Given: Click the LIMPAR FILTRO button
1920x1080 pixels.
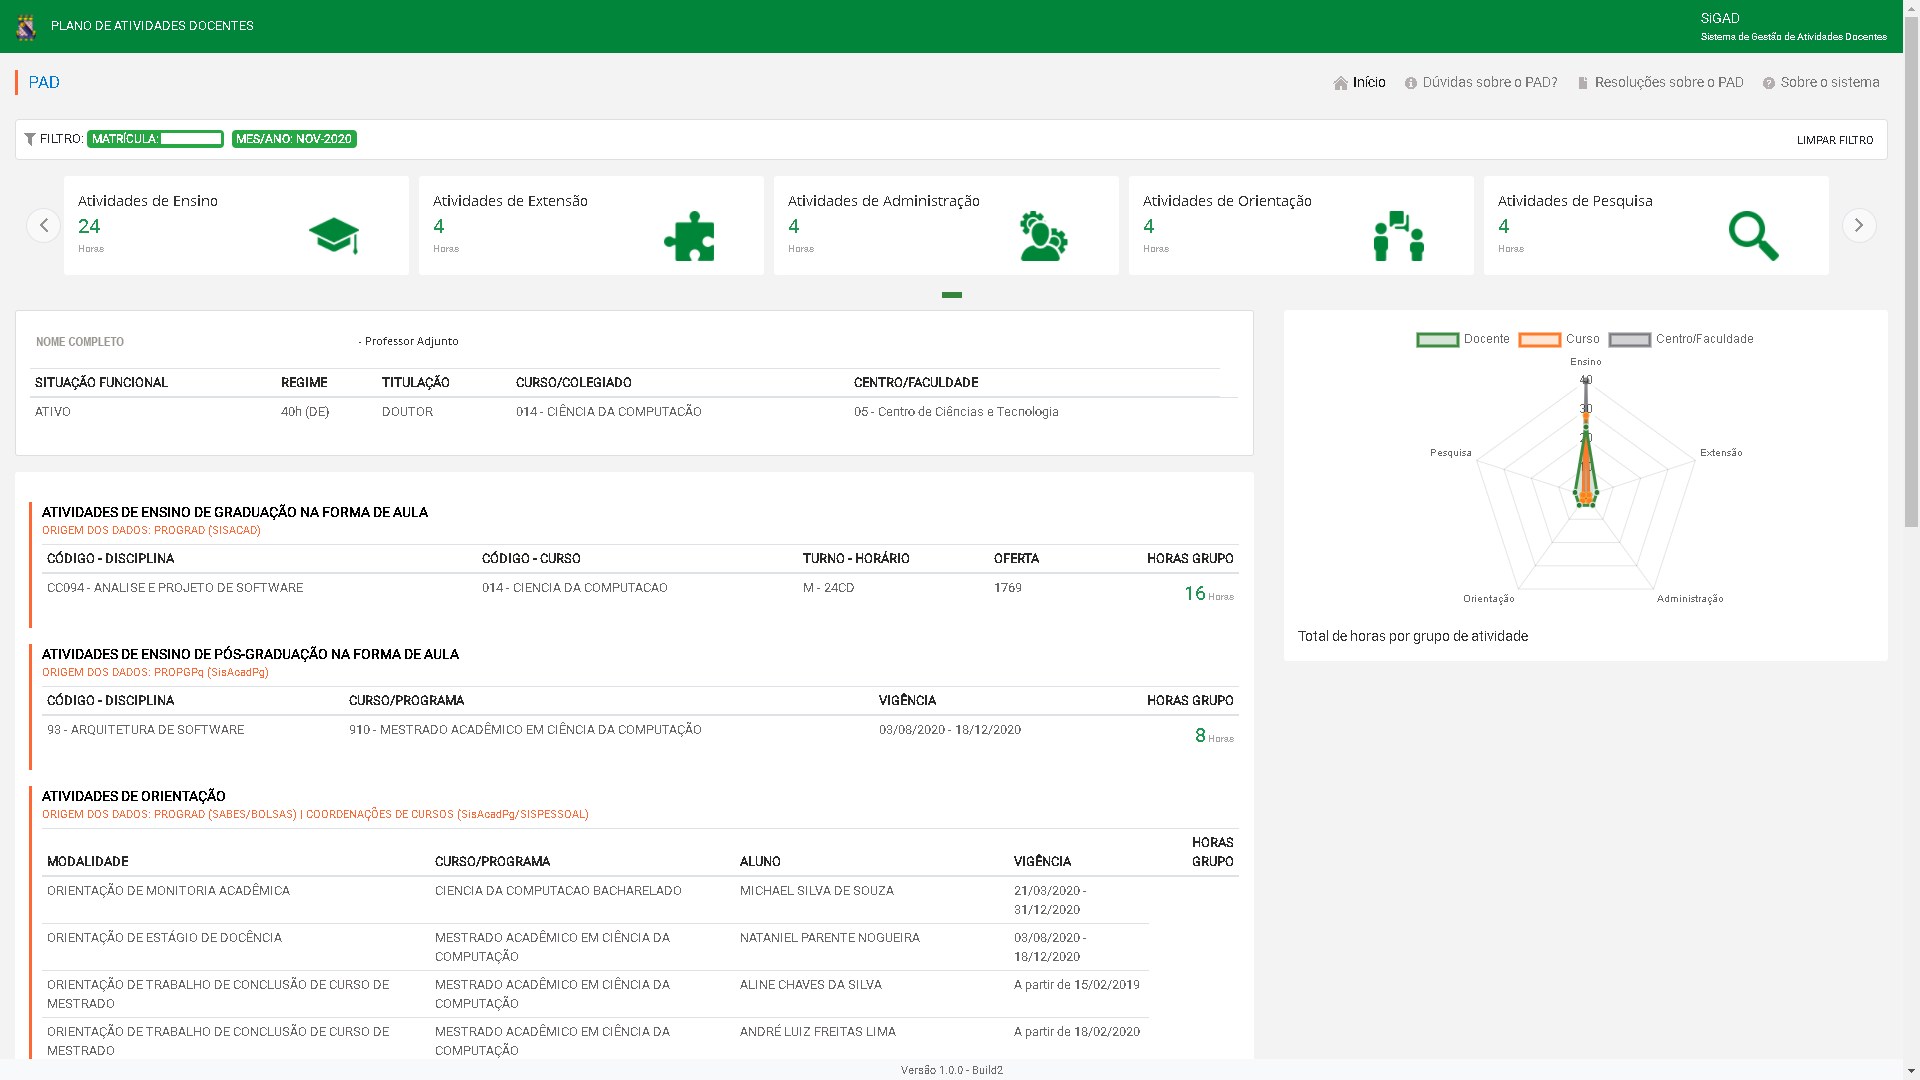Looking at the screenshot, I should (1835, 140).
